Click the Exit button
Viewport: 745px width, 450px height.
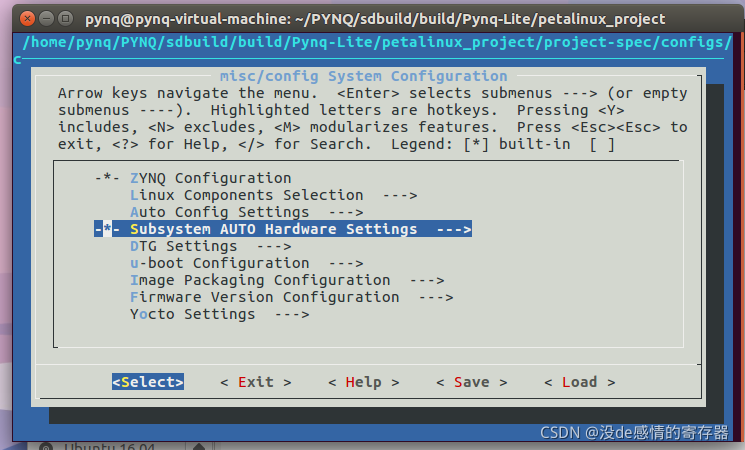256,382
